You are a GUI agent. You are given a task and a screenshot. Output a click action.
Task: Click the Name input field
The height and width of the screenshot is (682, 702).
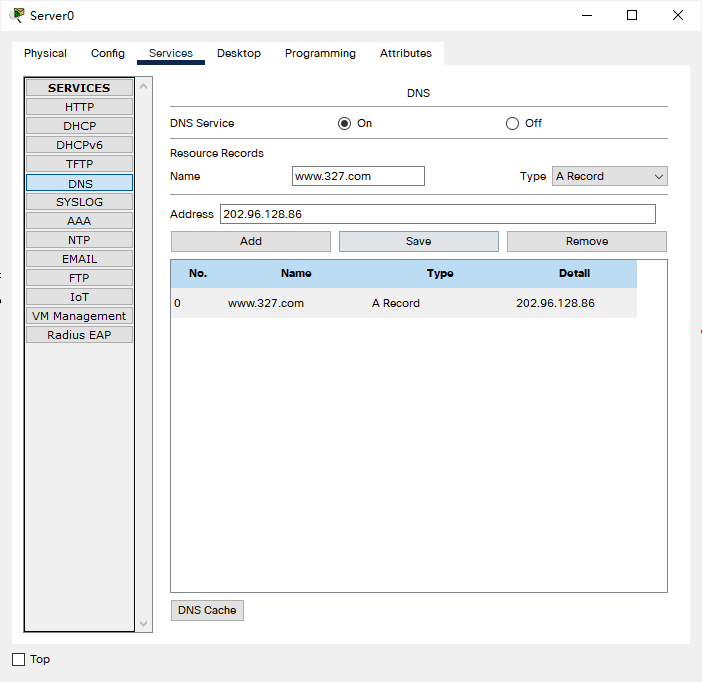click(x=358, y=176)
